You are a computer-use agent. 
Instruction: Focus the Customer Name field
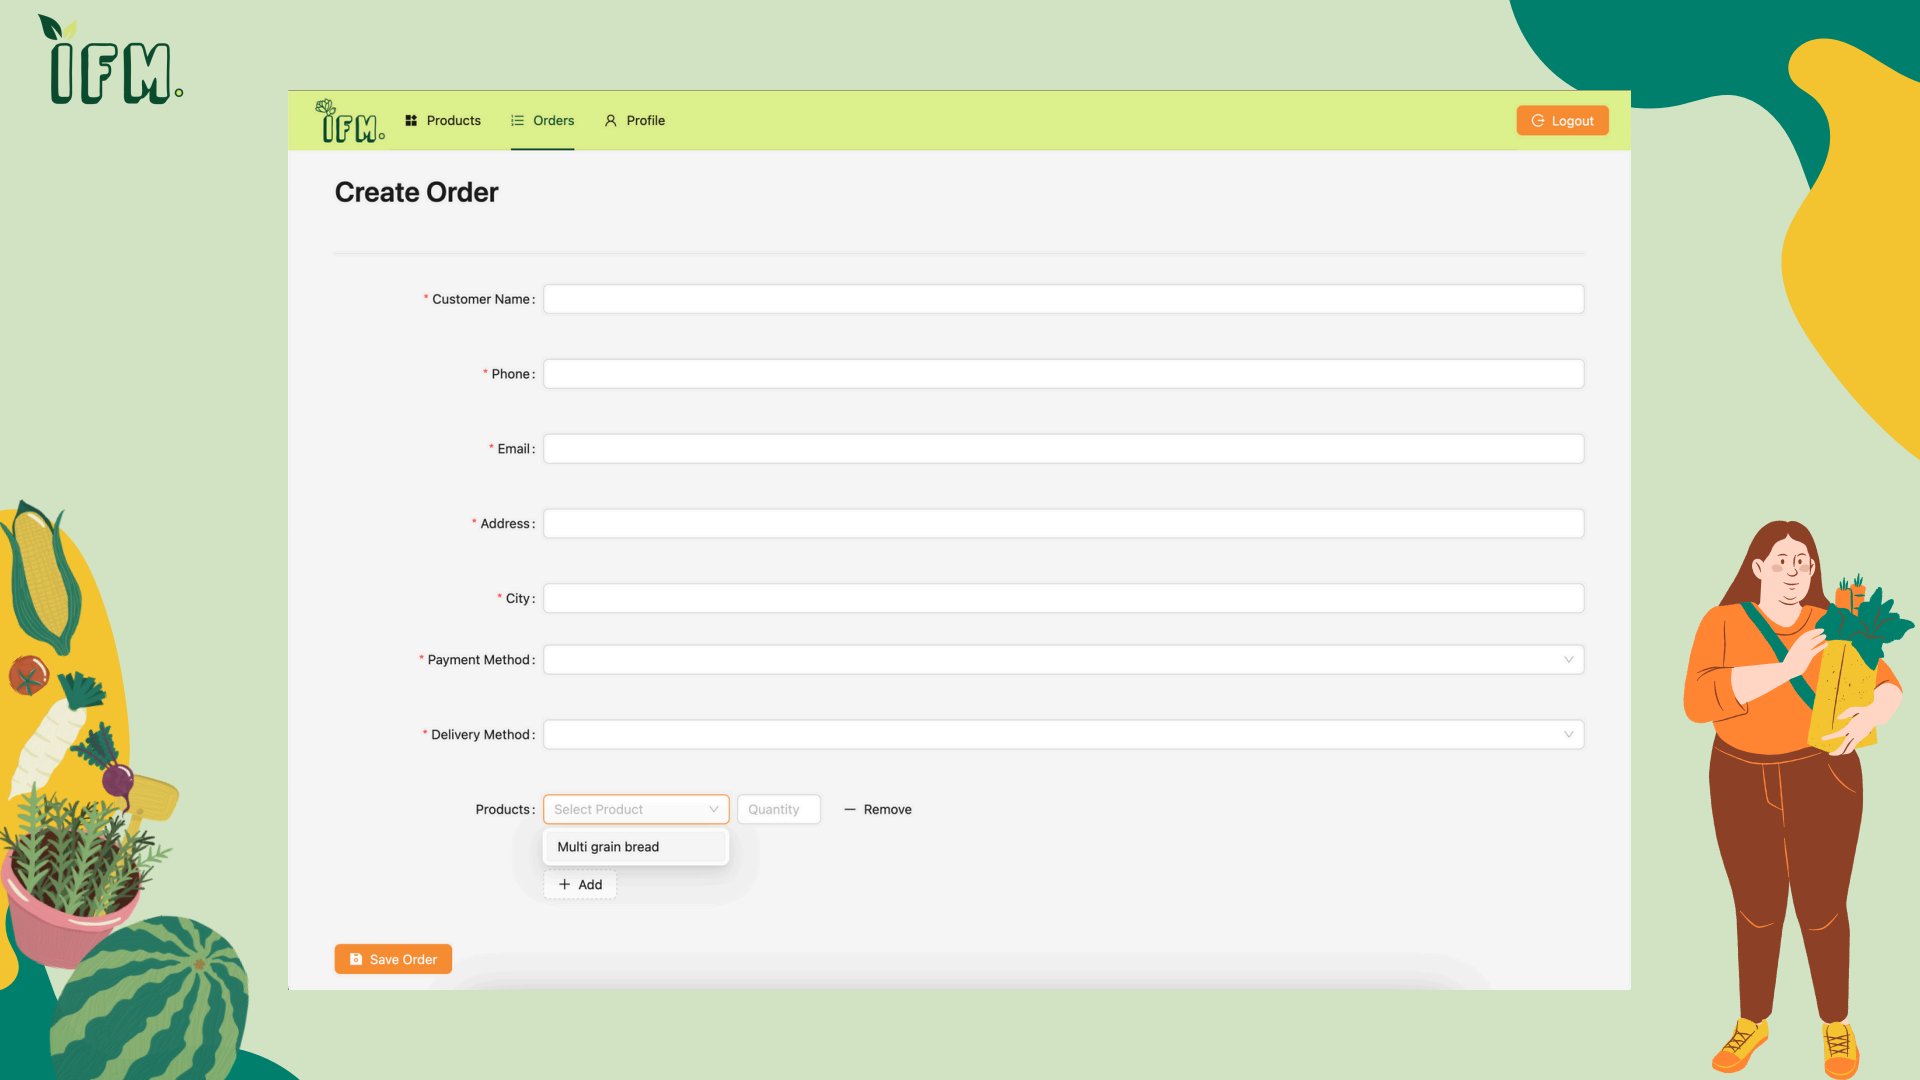coord(1062,299)
